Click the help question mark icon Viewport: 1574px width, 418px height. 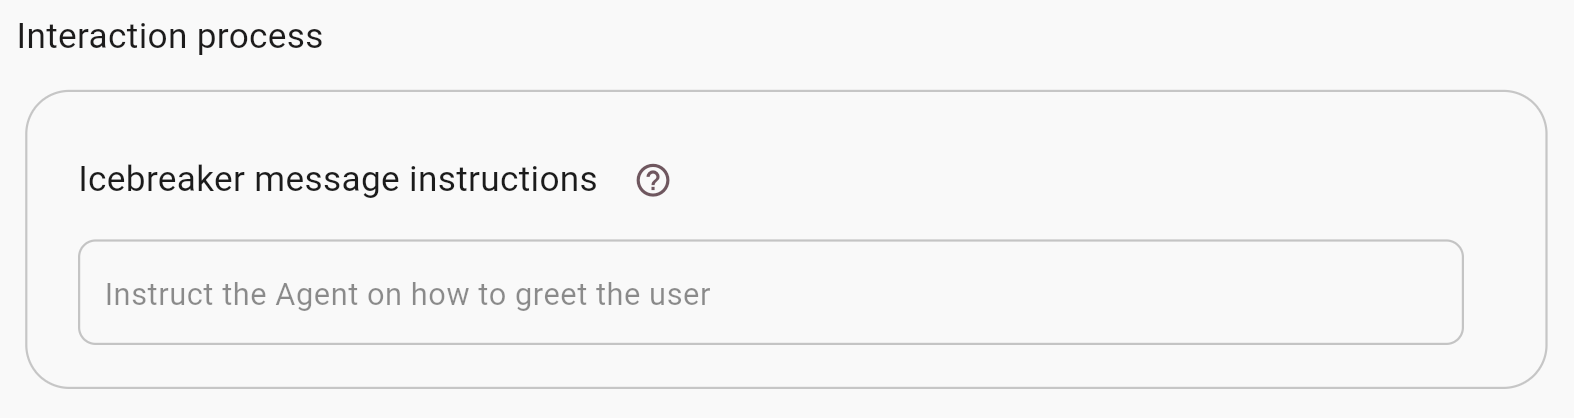pos(653,181)
